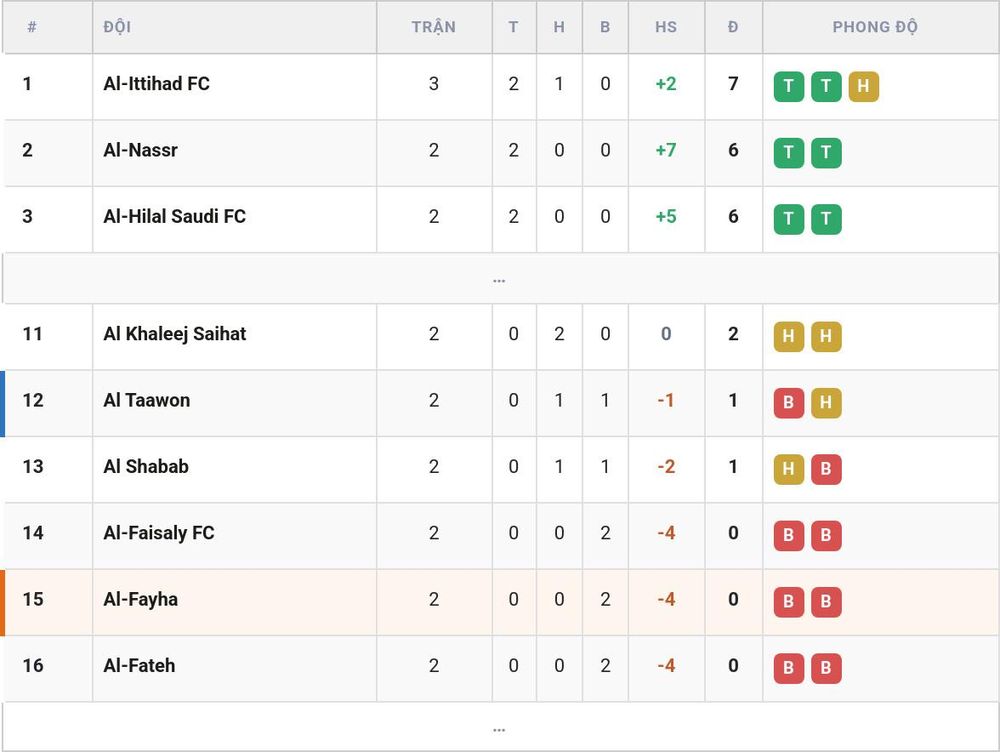Expand hidden rows between Al-Hilal and Al Khaleej
The image size is (1000, 752).
point(499,279)
